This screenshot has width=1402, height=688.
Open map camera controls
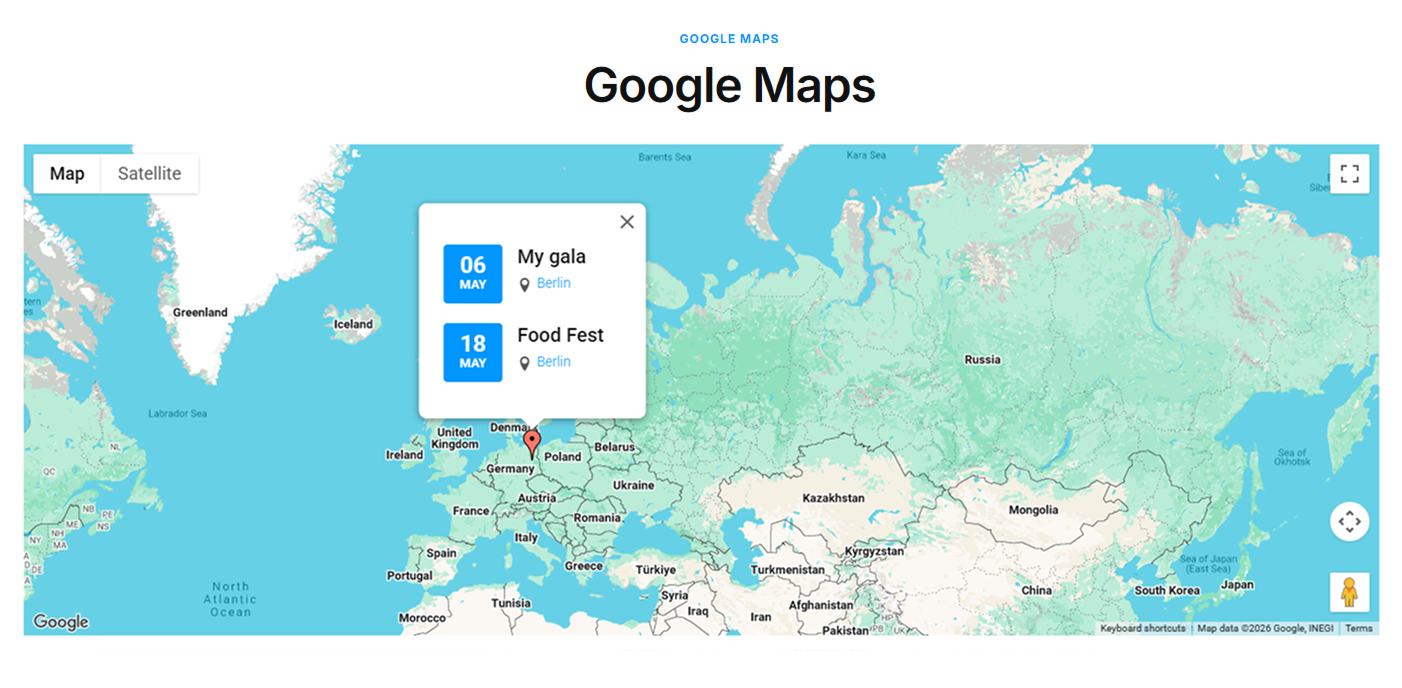(1349, 522)
